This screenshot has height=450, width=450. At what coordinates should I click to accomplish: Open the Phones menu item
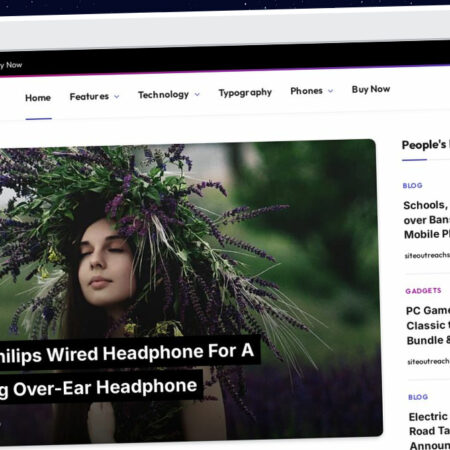pyautogui.click(x=306, y=91)
